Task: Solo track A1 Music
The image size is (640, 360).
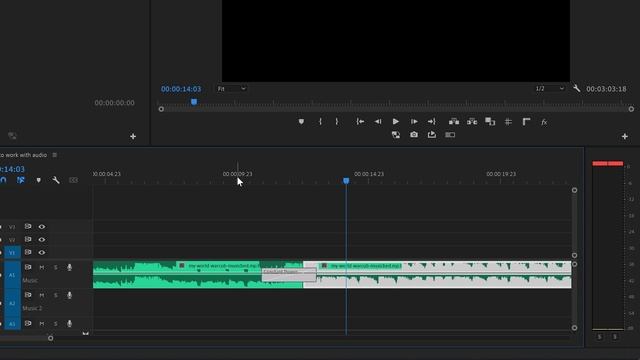Action: coord(56,267)
